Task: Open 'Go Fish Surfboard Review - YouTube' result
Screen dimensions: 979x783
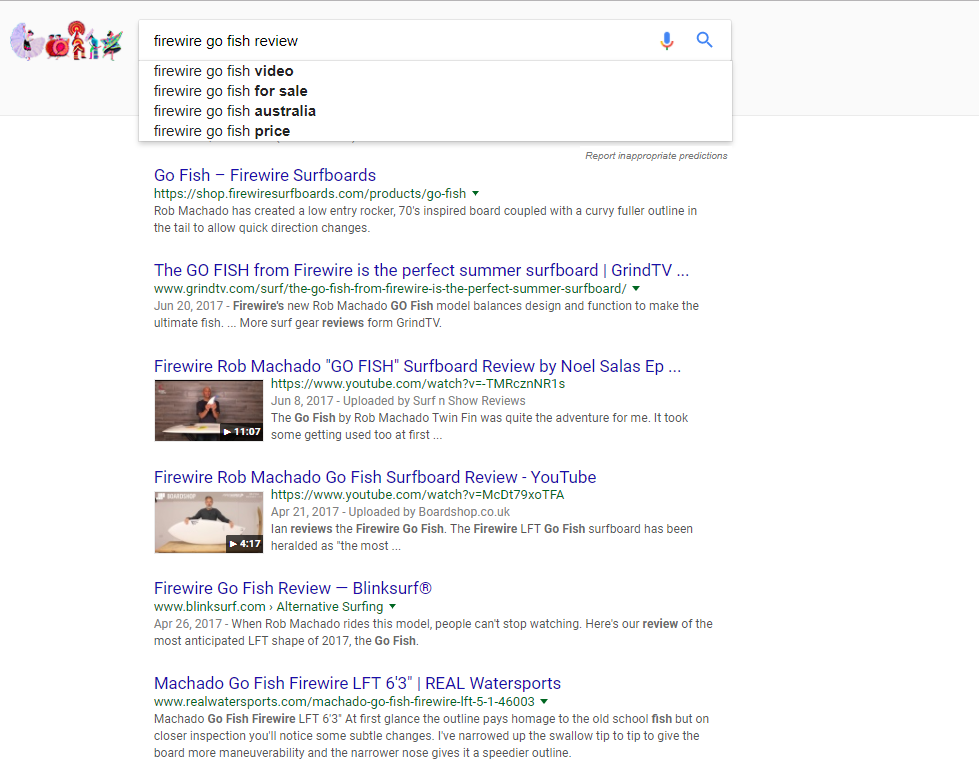Action: tap(375, 477)
